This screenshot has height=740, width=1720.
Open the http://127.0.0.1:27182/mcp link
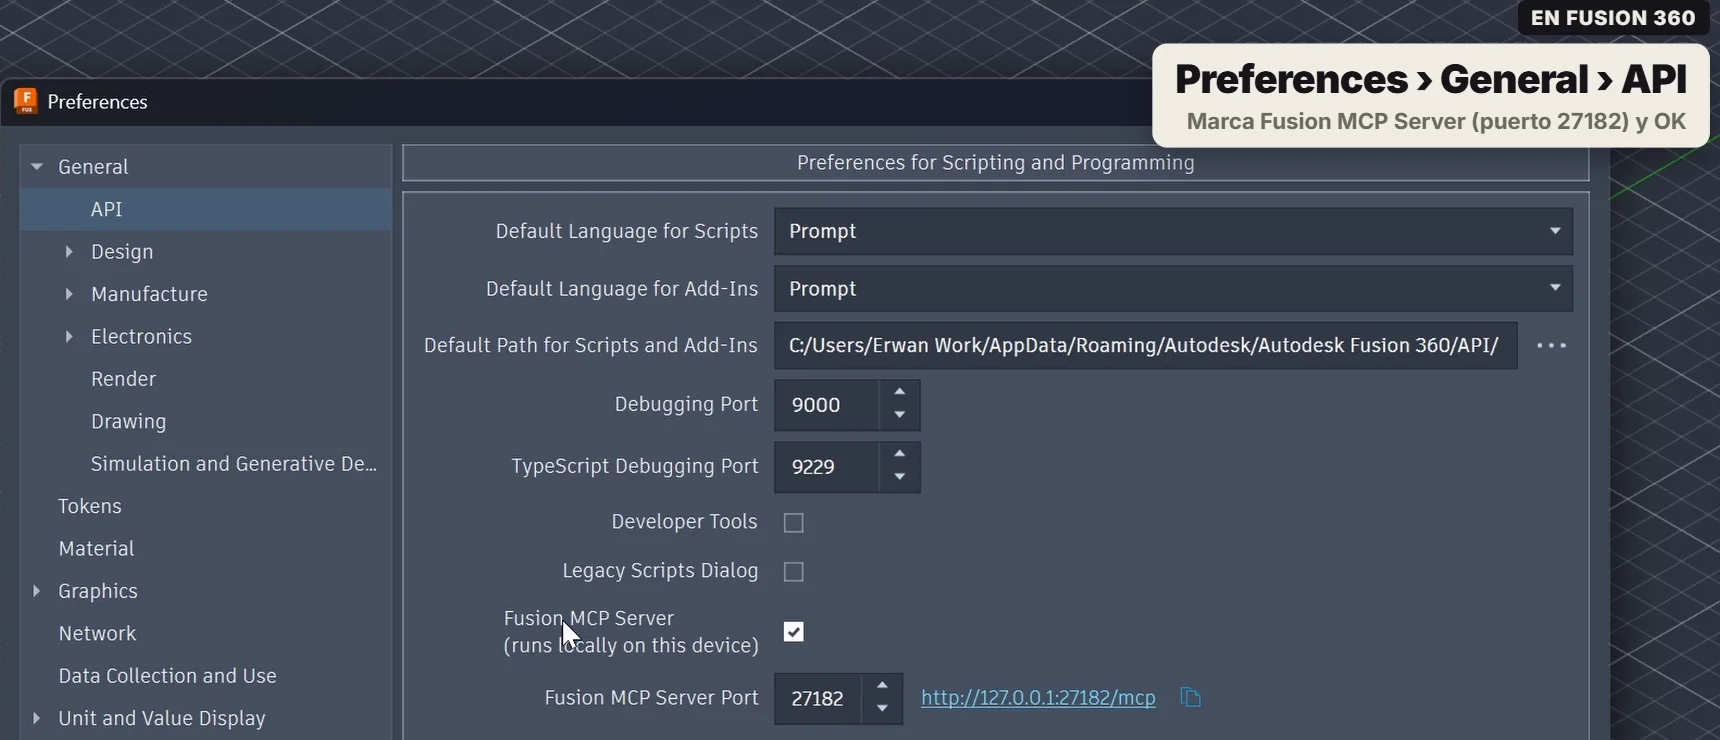[x=1038, y=698]
